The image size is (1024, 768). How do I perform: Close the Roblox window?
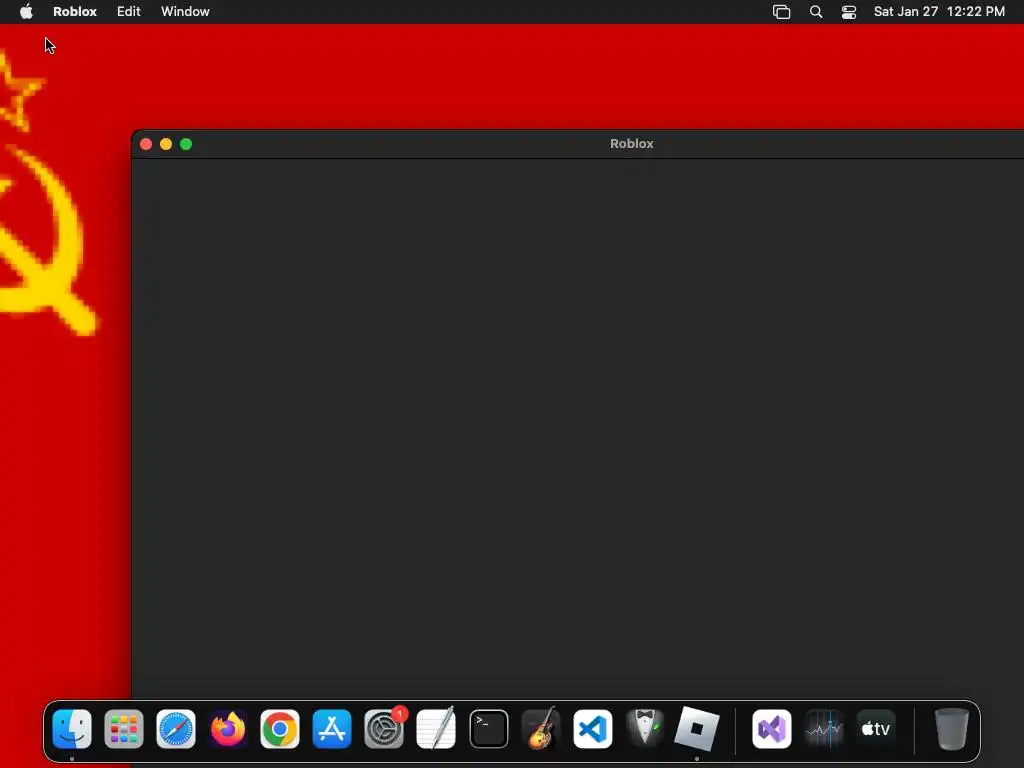point(146,144)
